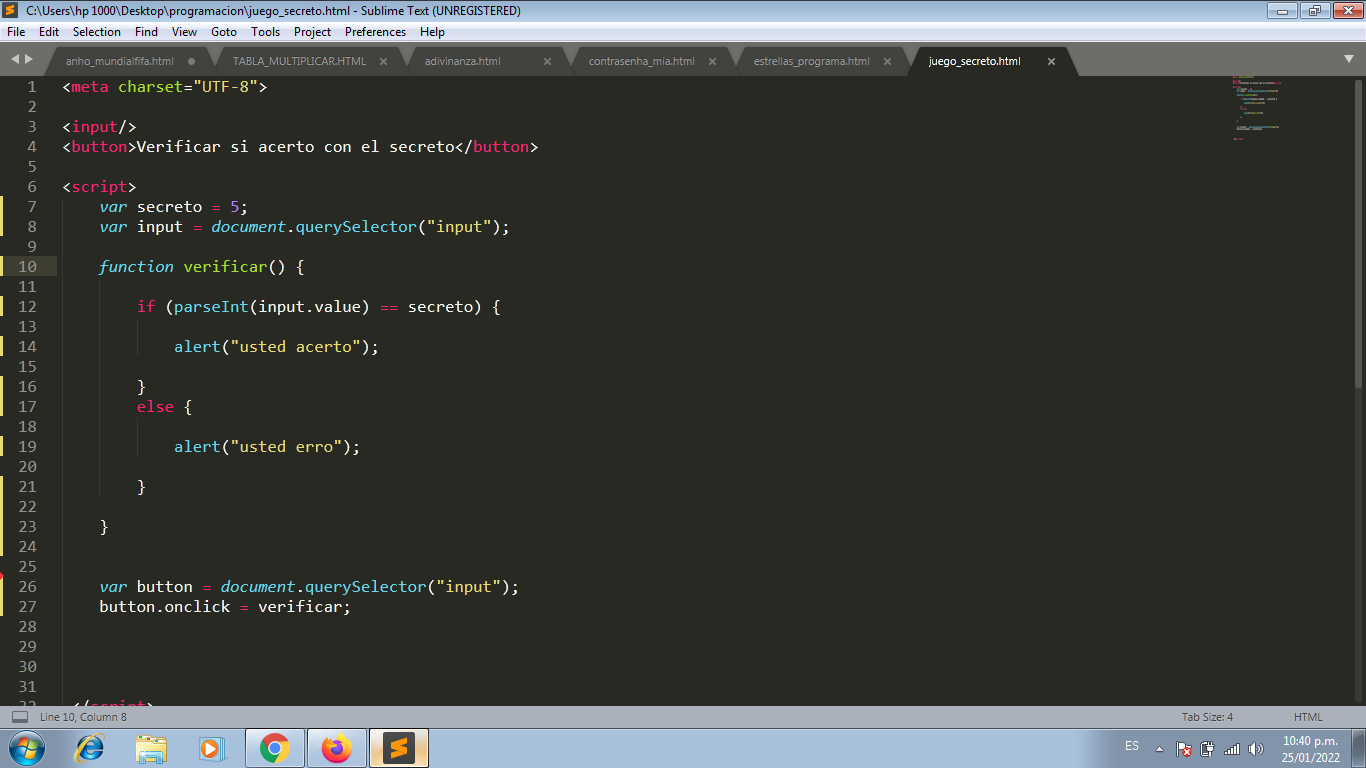Switch to the anho_mundialfifa.html tab
1366x768 pixels.
coord(119,61)
